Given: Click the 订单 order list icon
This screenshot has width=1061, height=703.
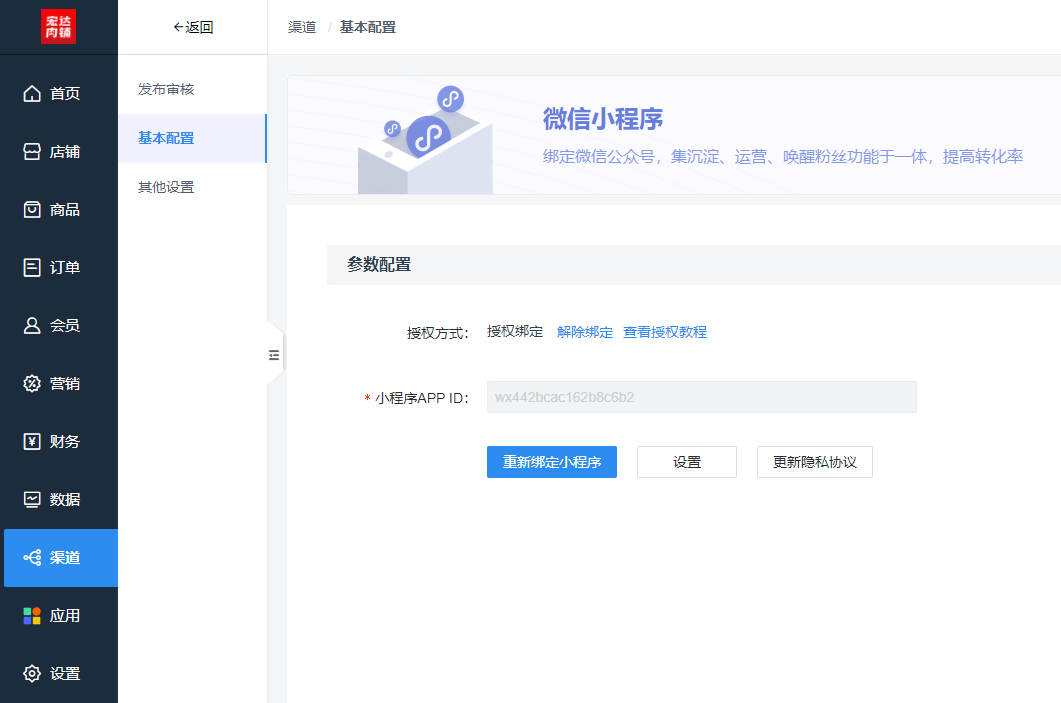Looking at the screenshot, I should [32, 267].
